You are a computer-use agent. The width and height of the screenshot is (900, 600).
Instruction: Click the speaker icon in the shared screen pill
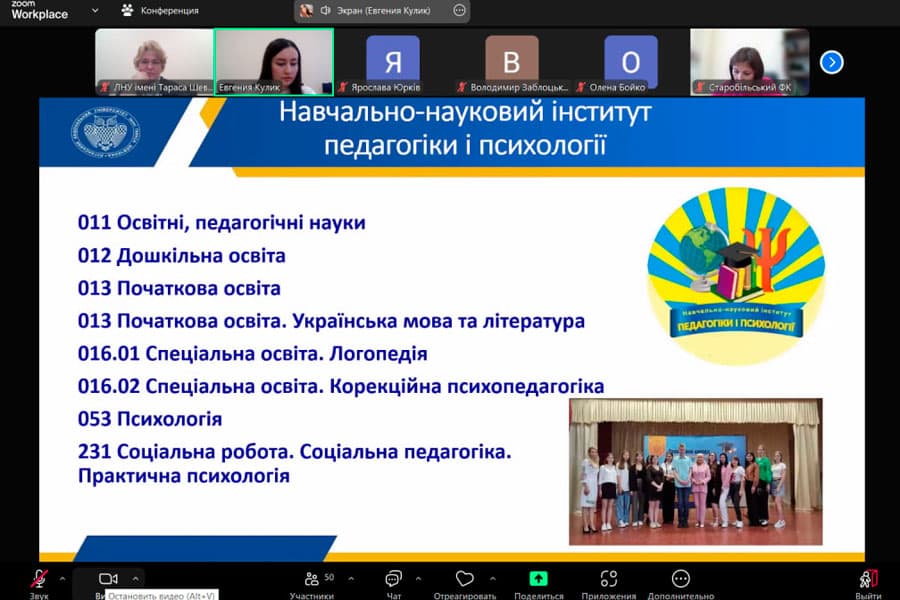(x=324, y=10)
